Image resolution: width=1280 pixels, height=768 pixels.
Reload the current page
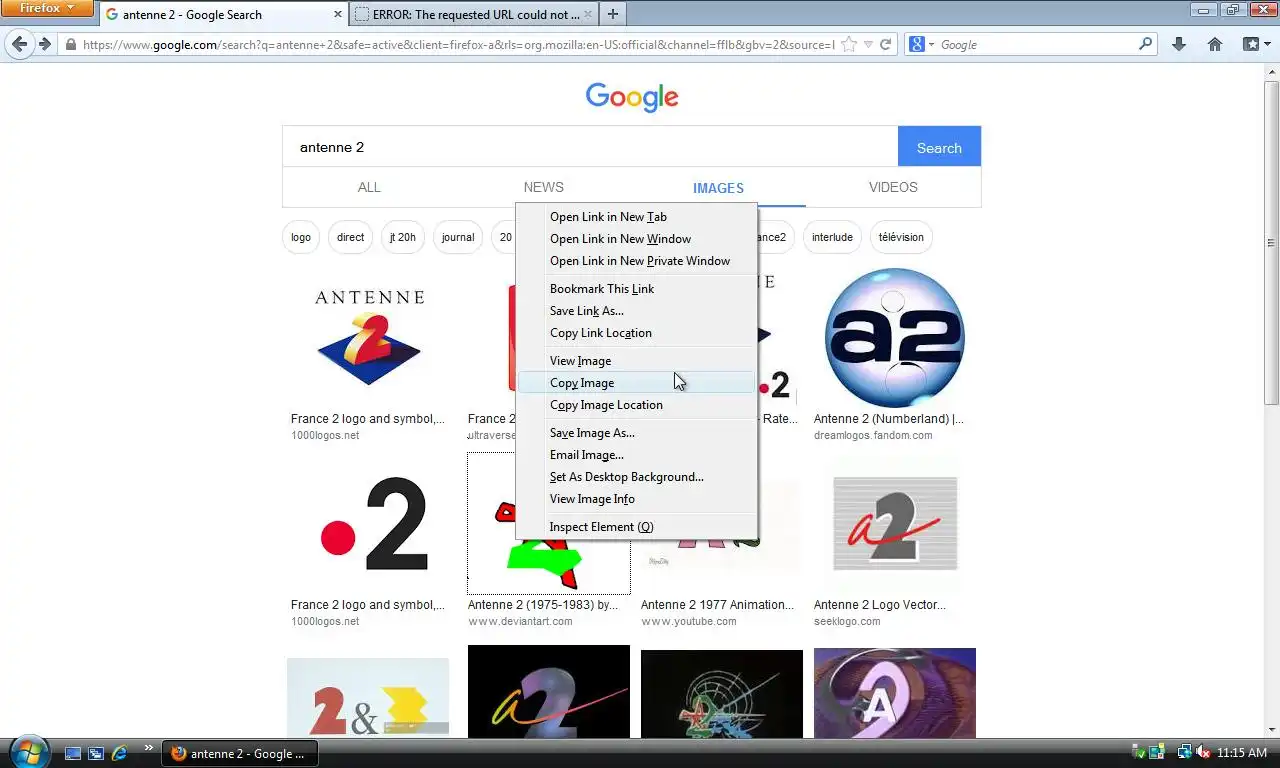pyautogui.click(x=885, y=44)
